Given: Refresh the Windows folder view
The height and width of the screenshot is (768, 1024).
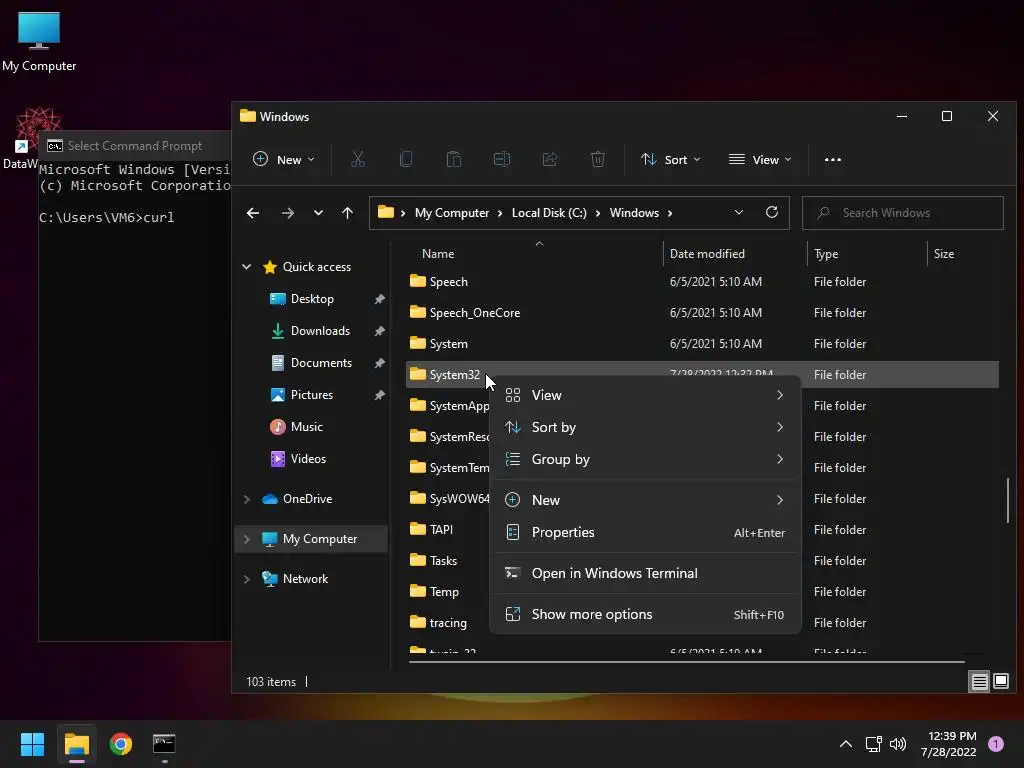Looking at the screenshot, I should pyautogui.click(x=772, y=212).
